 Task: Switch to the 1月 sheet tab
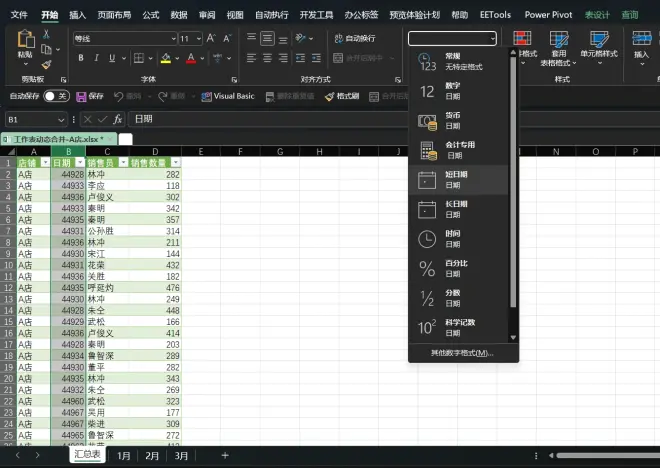tap(123, 456)
